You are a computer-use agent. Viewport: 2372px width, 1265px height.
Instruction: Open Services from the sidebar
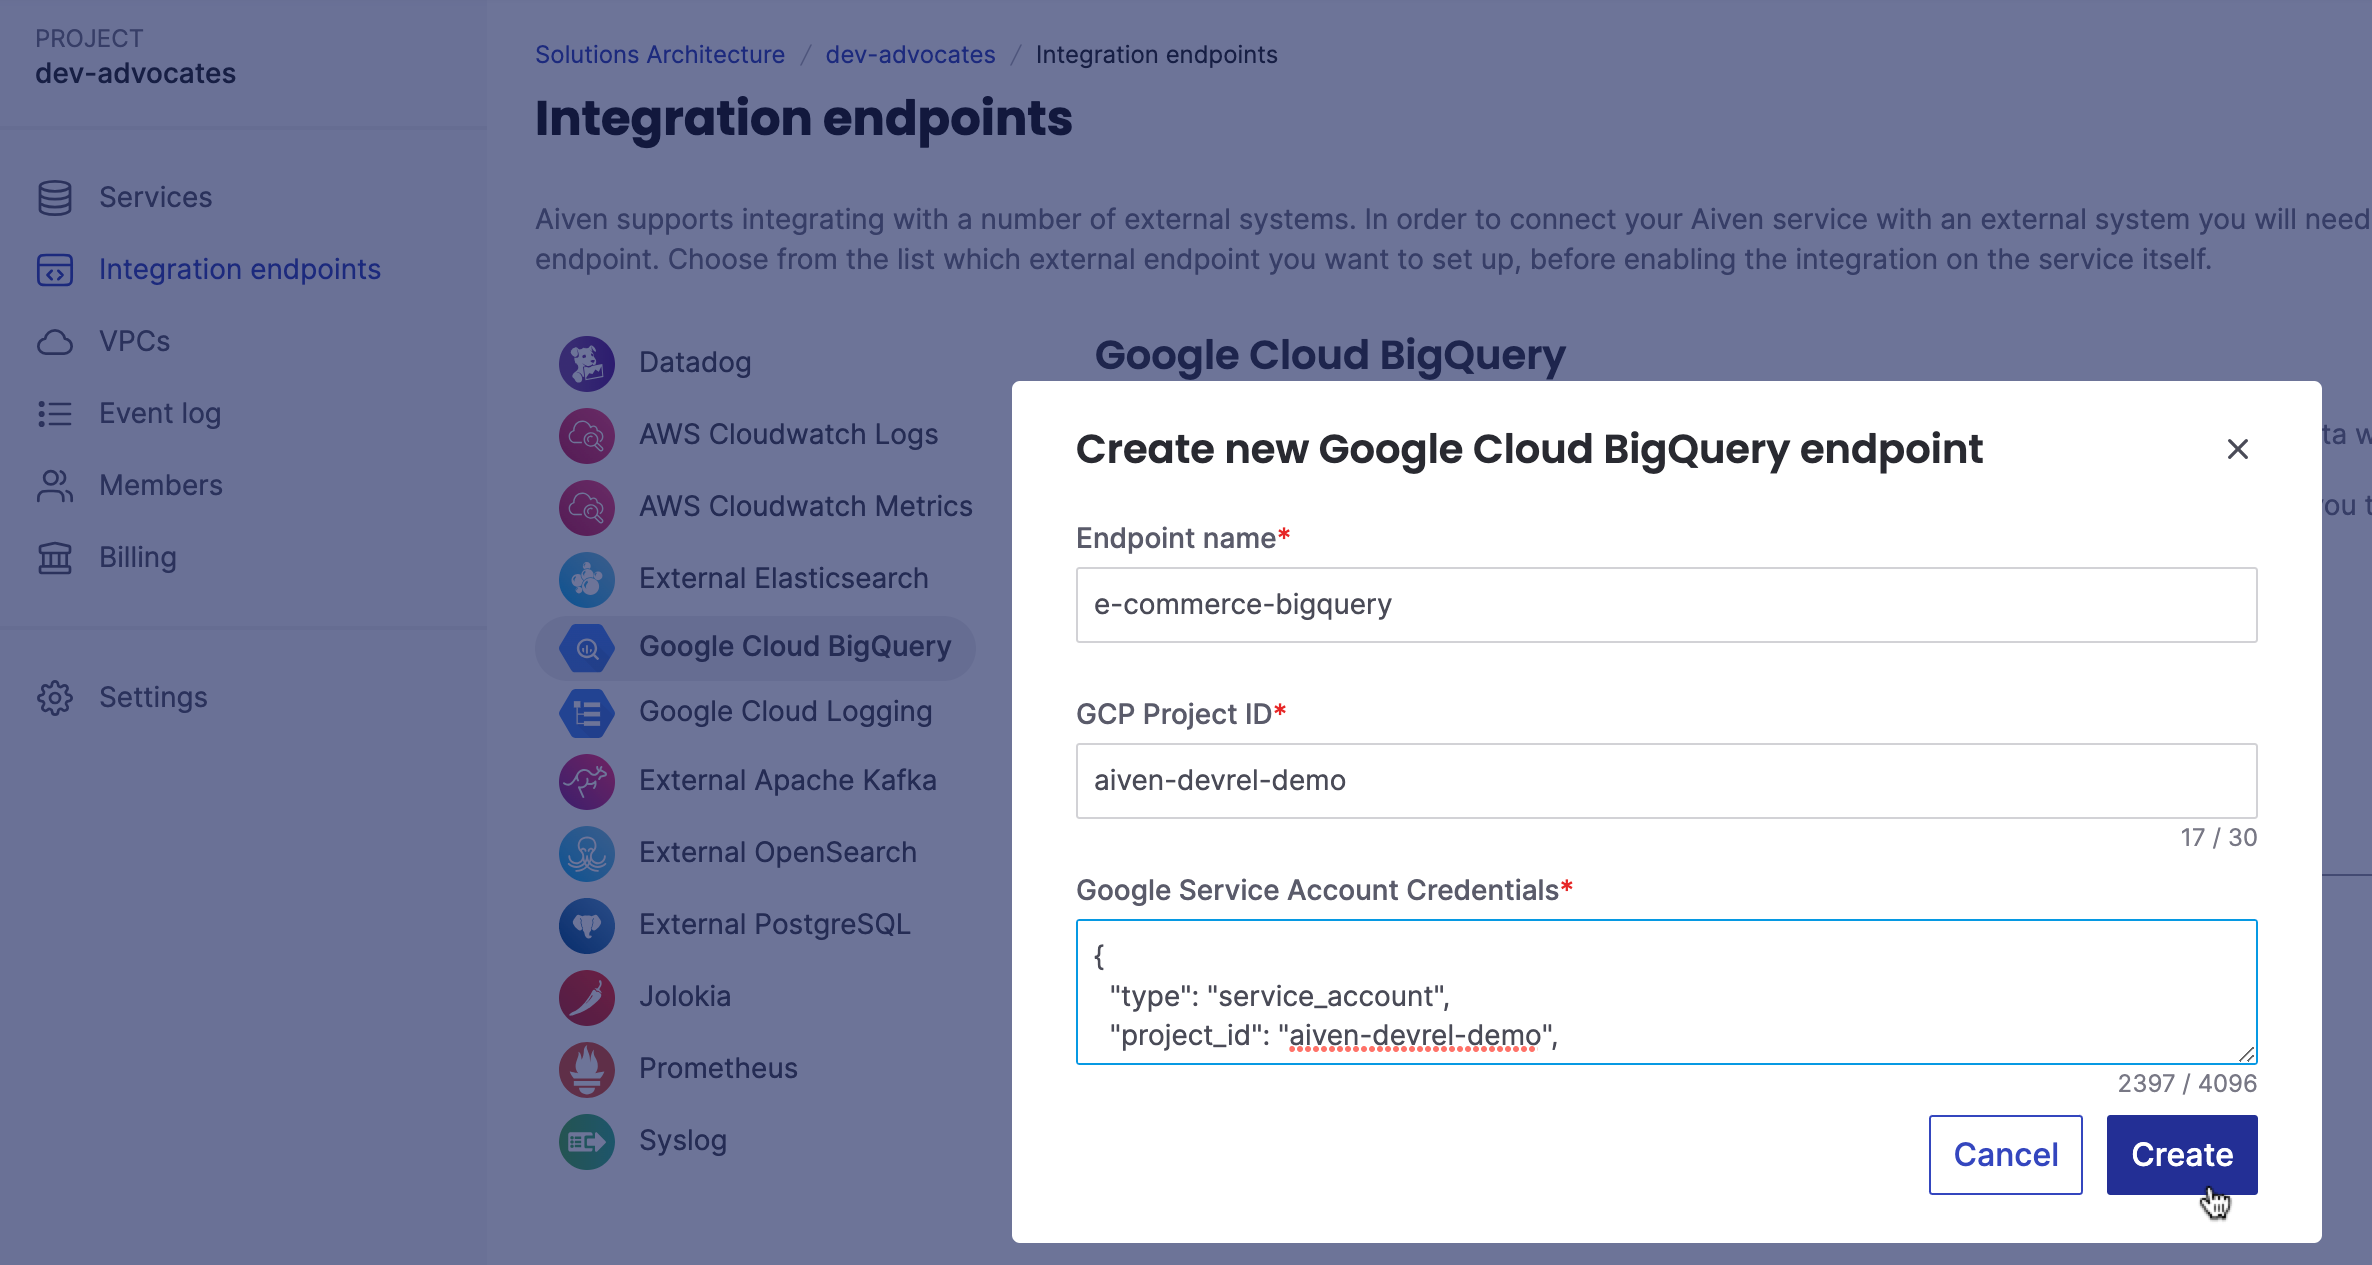click(x=155, y=197)
